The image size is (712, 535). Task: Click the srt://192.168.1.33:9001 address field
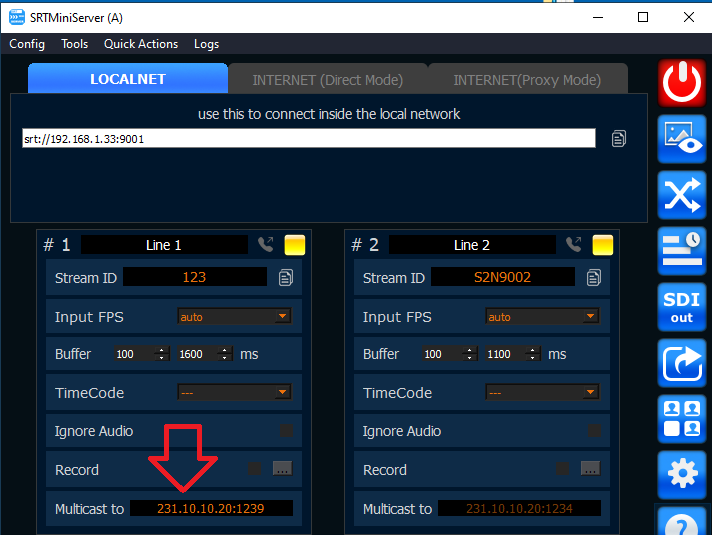pos(309,138)
